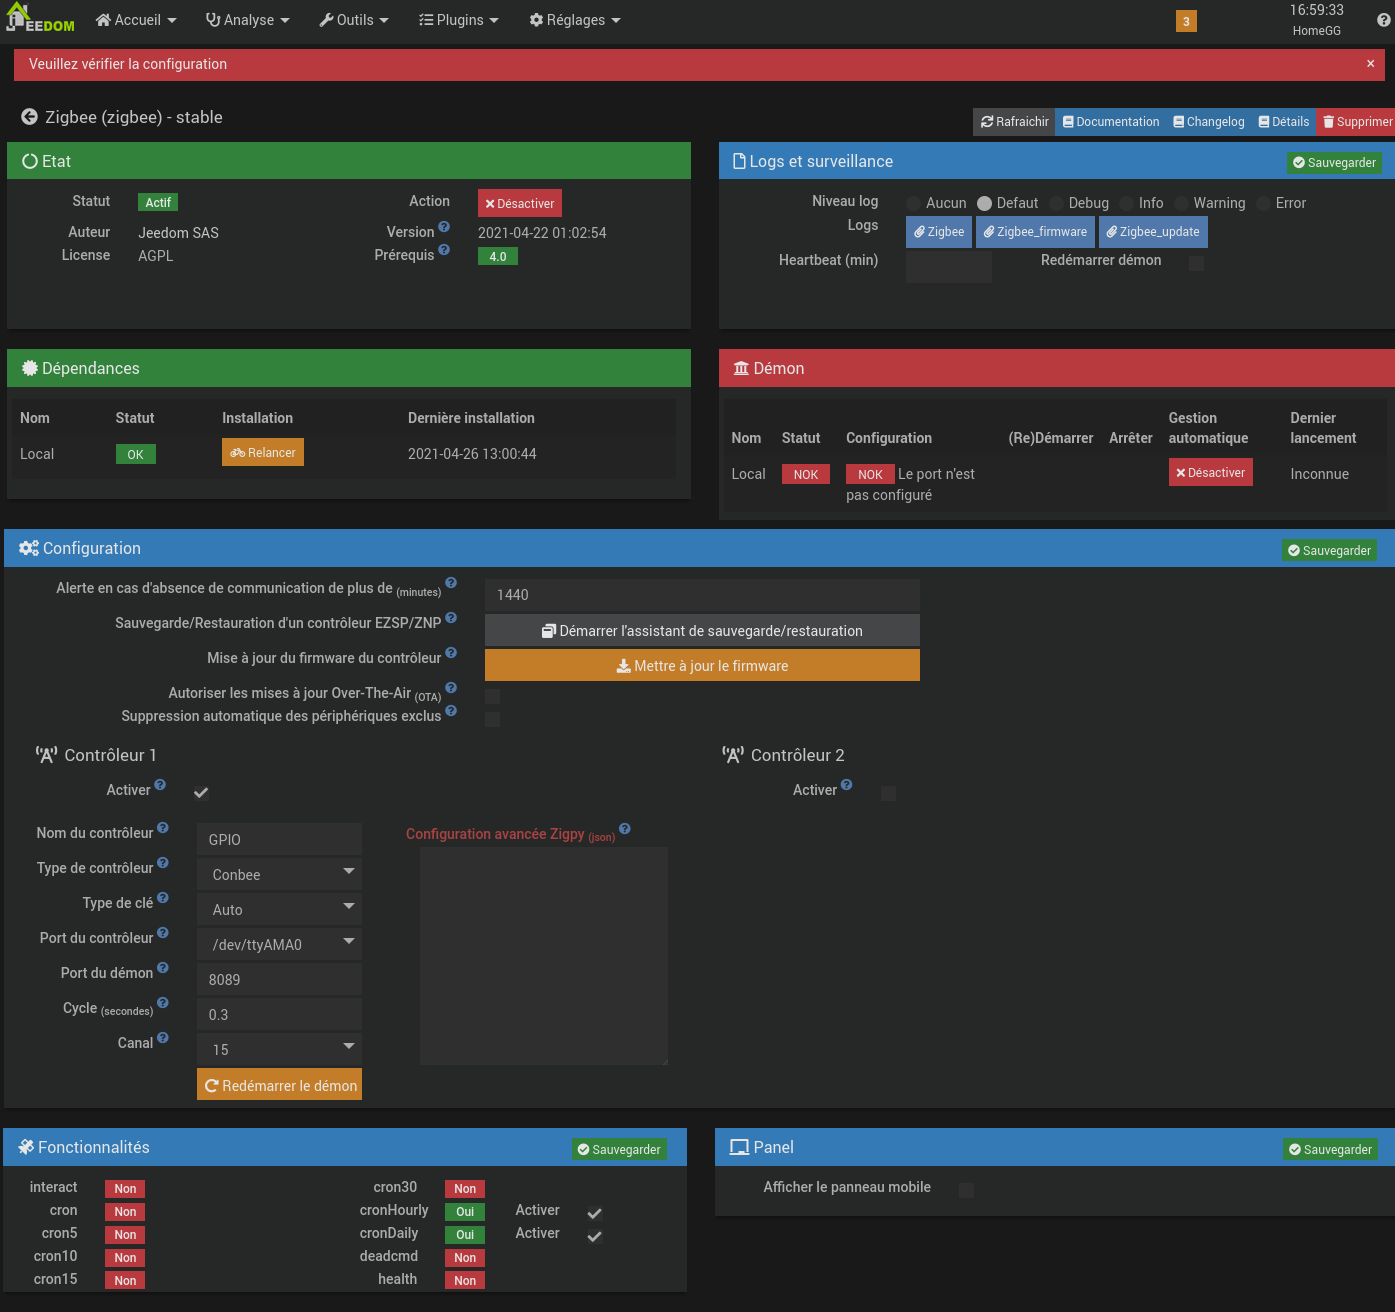Open the plugin Documentation
This screenshot has height=1312, width=1395.
[x=1110, y=122]
